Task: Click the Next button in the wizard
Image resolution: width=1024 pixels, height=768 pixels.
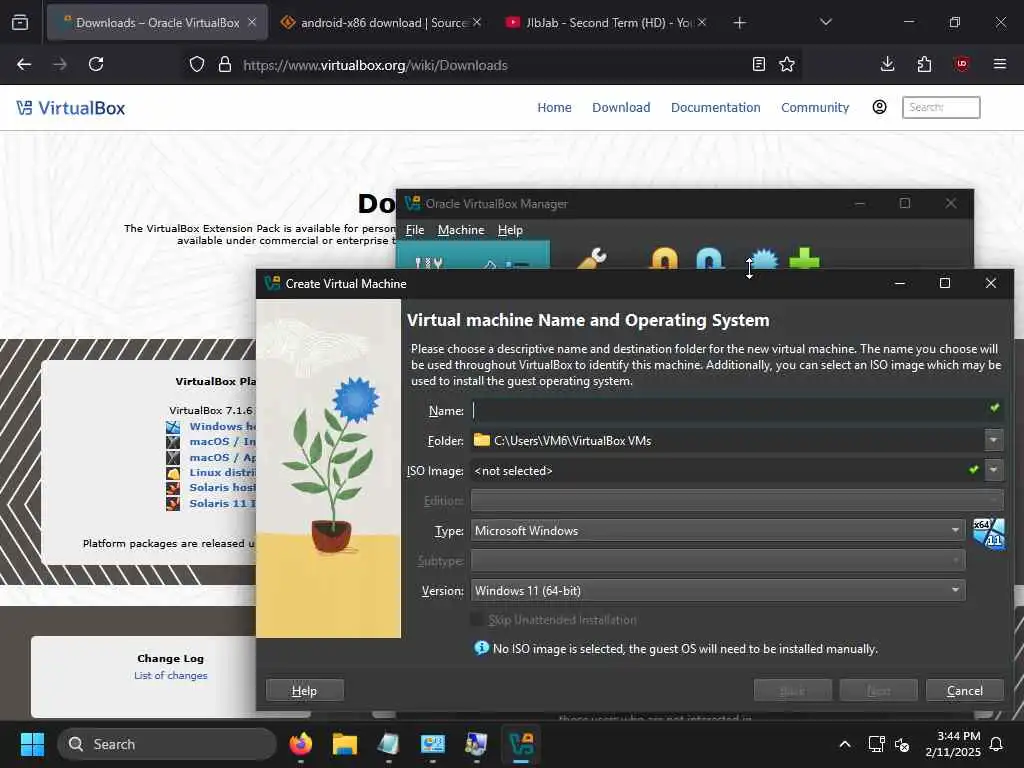Action: click(878, 690)
